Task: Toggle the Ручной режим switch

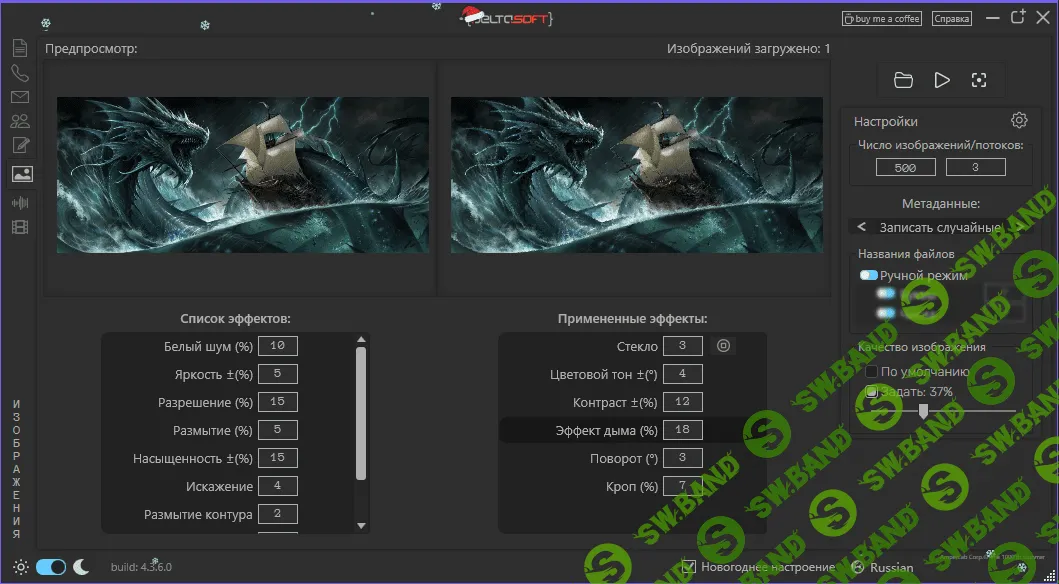Action: tap(869, 275)
